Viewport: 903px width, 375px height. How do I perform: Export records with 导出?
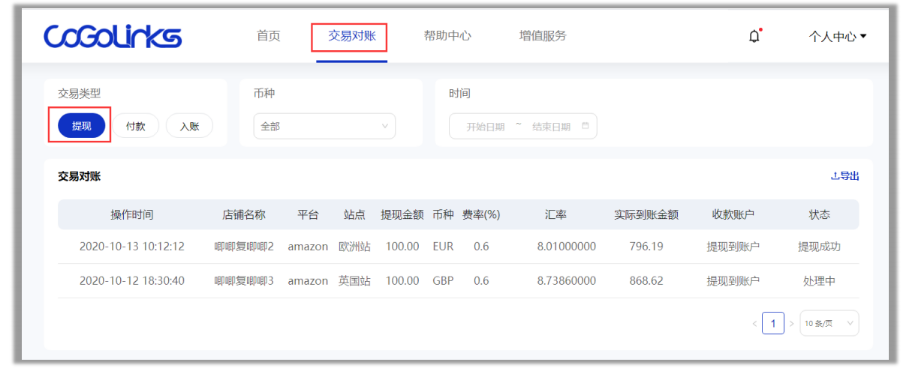click(x=845, y=176)
